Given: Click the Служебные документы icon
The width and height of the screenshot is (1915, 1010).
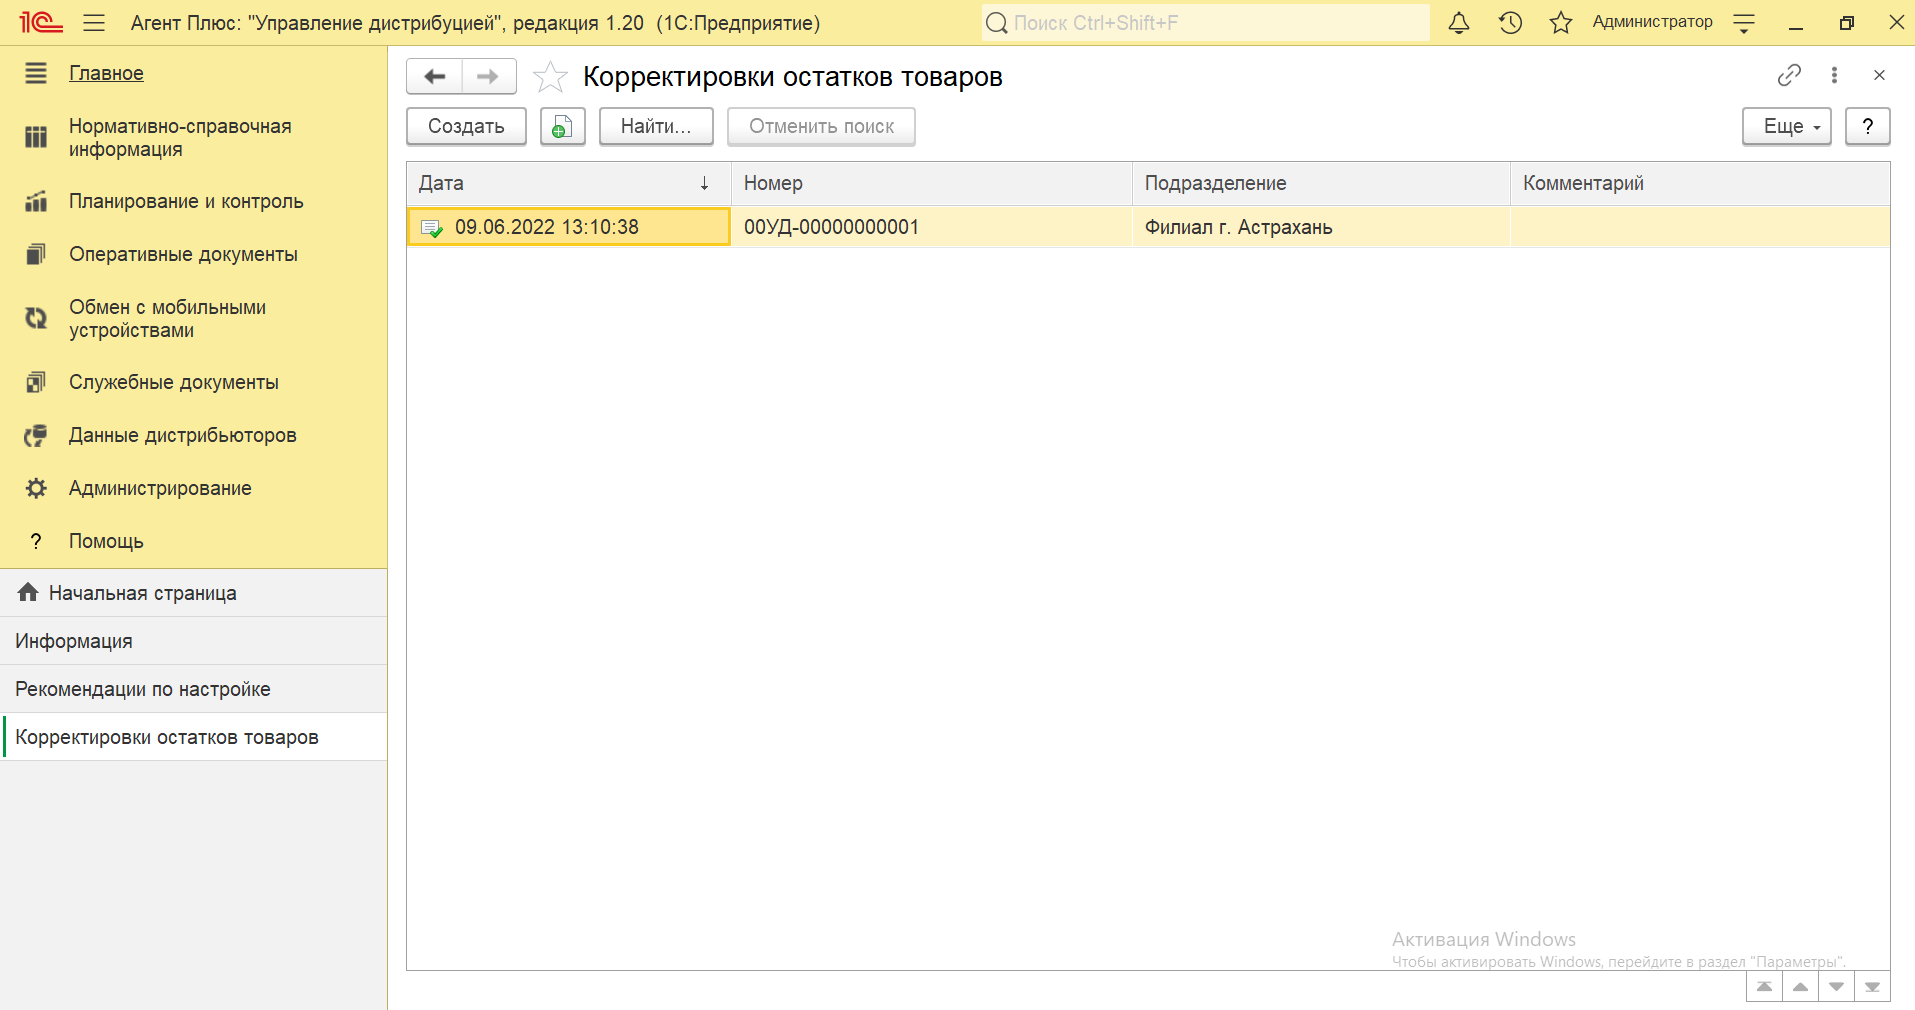Looking at the screenshot, I should pyautogui.click(x=36, y=382).
